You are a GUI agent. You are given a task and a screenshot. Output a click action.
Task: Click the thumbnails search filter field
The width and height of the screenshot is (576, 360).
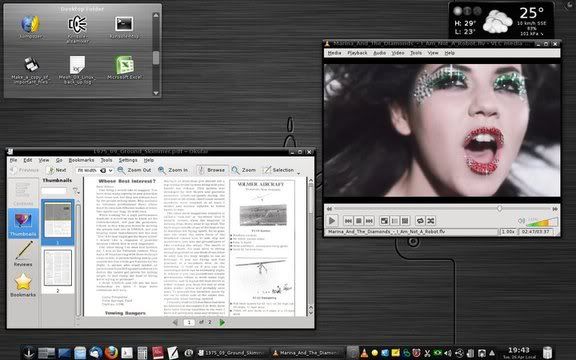[54, 191]
